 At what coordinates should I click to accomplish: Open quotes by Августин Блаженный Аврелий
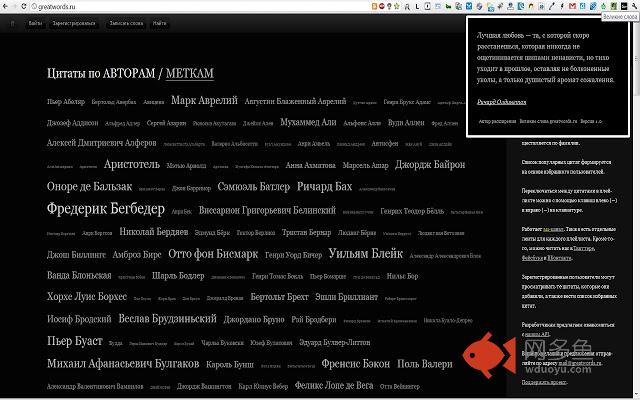click(295, 101)
